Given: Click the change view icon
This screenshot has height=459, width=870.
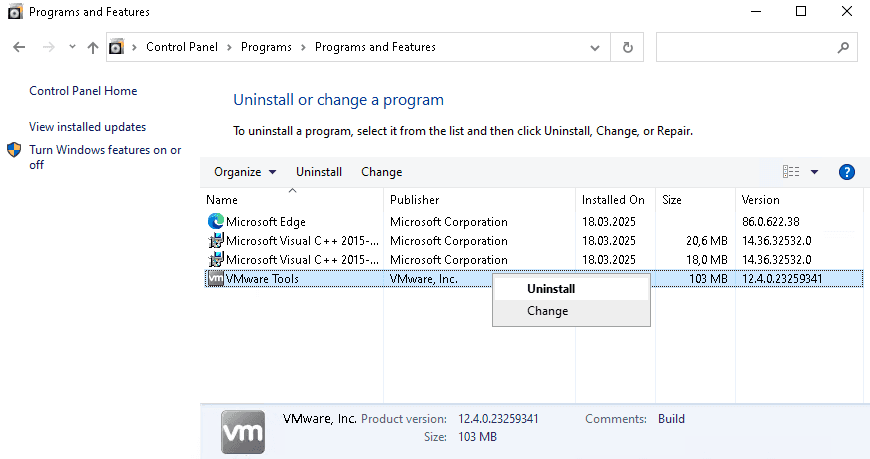Looking at the screenshot, I should pos(791,172).
